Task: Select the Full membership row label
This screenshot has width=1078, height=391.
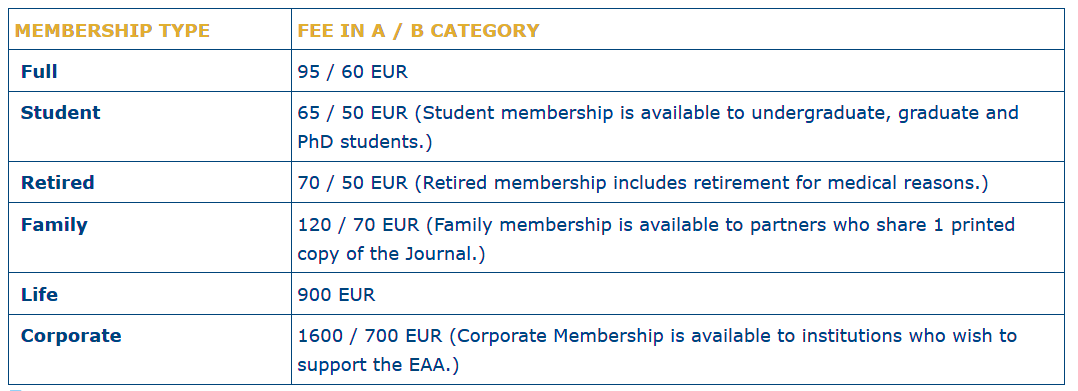Action: pyautogui.click(x=39, y=71)
